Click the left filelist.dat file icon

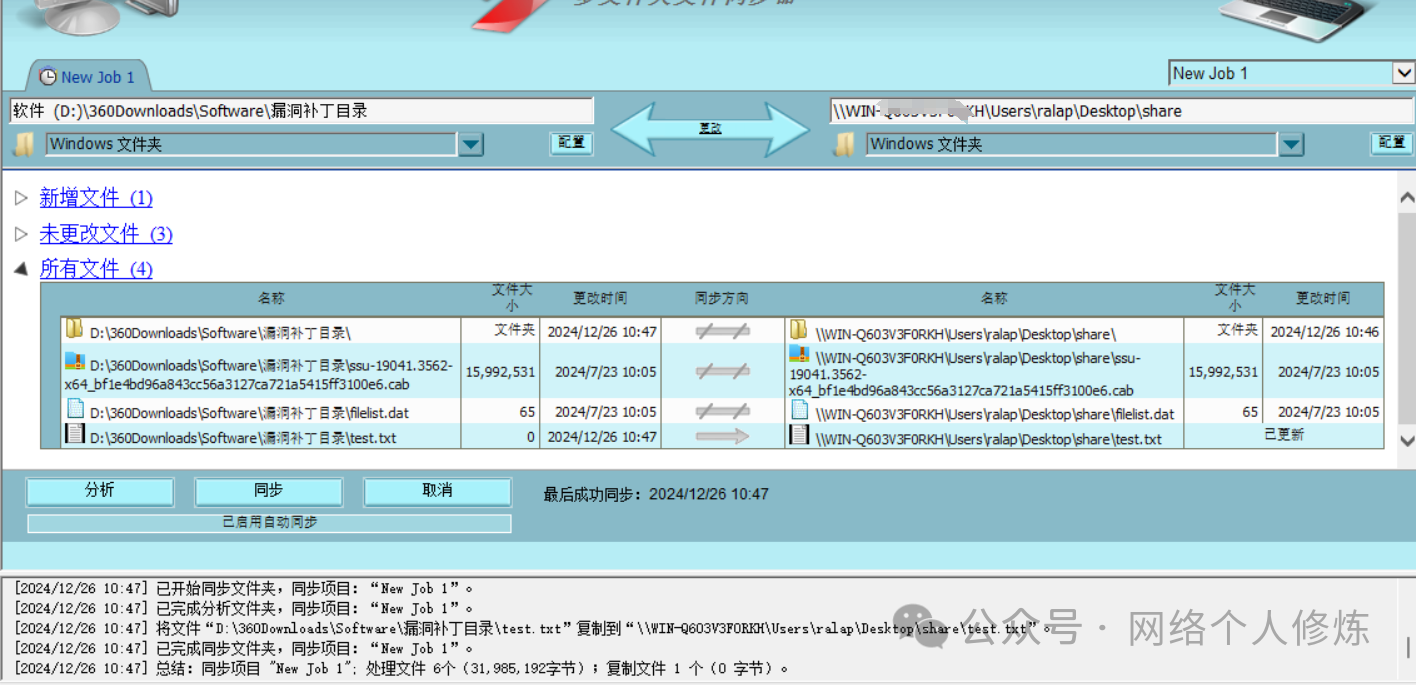(x=74, y=409)
